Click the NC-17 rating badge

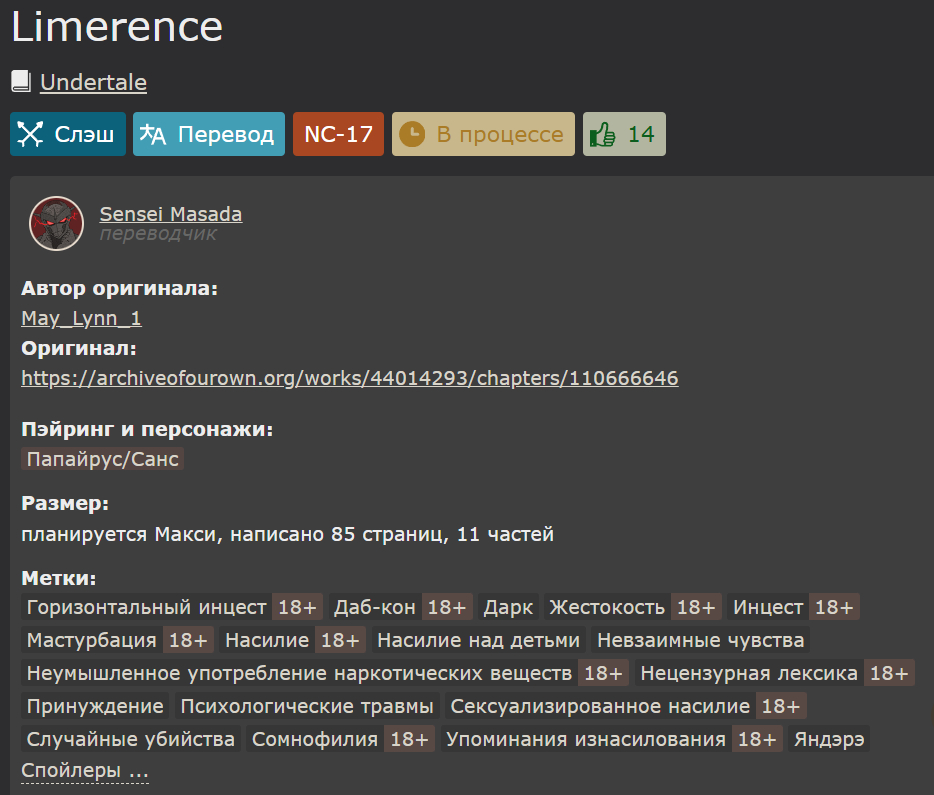(338, 135)
